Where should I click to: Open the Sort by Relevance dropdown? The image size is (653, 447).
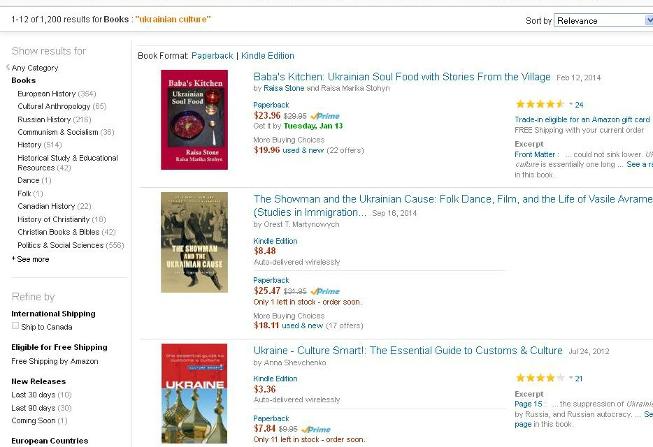click(603, 20)
